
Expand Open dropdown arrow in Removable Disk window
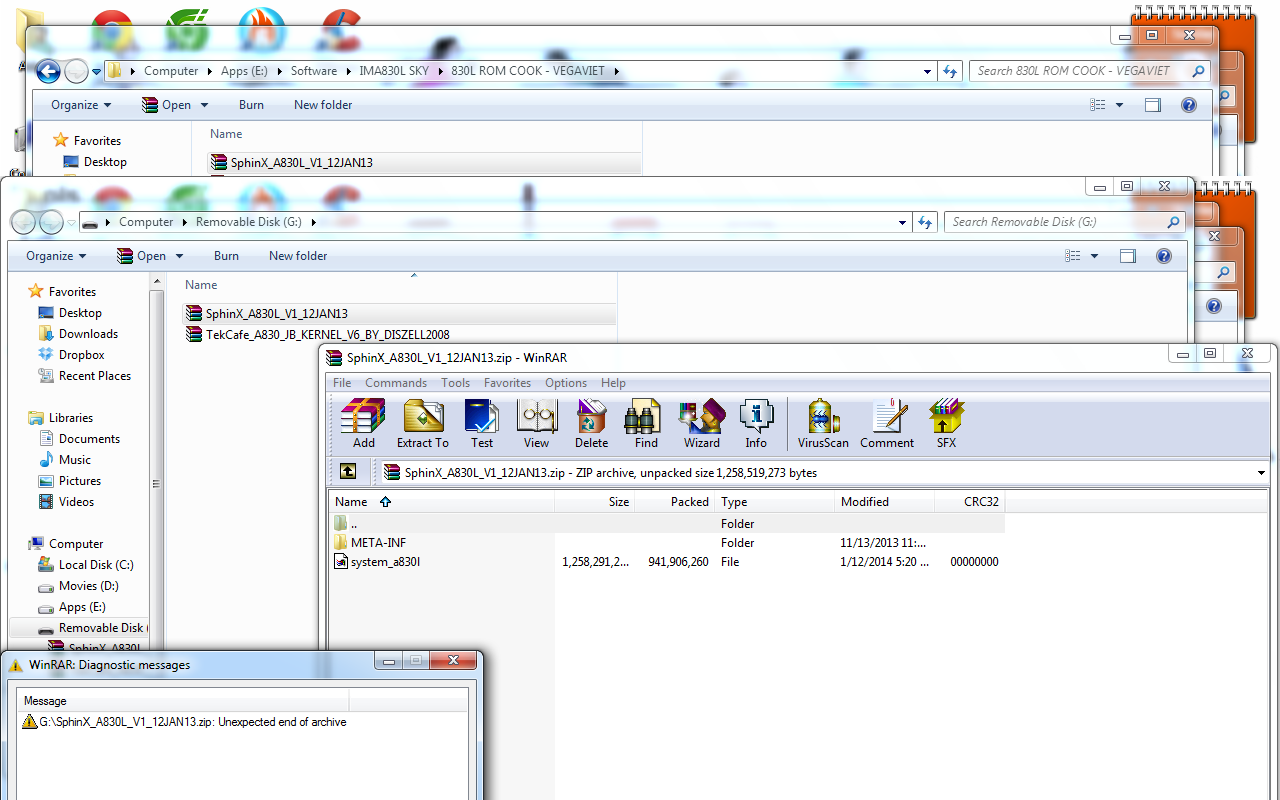coord(180,256)
